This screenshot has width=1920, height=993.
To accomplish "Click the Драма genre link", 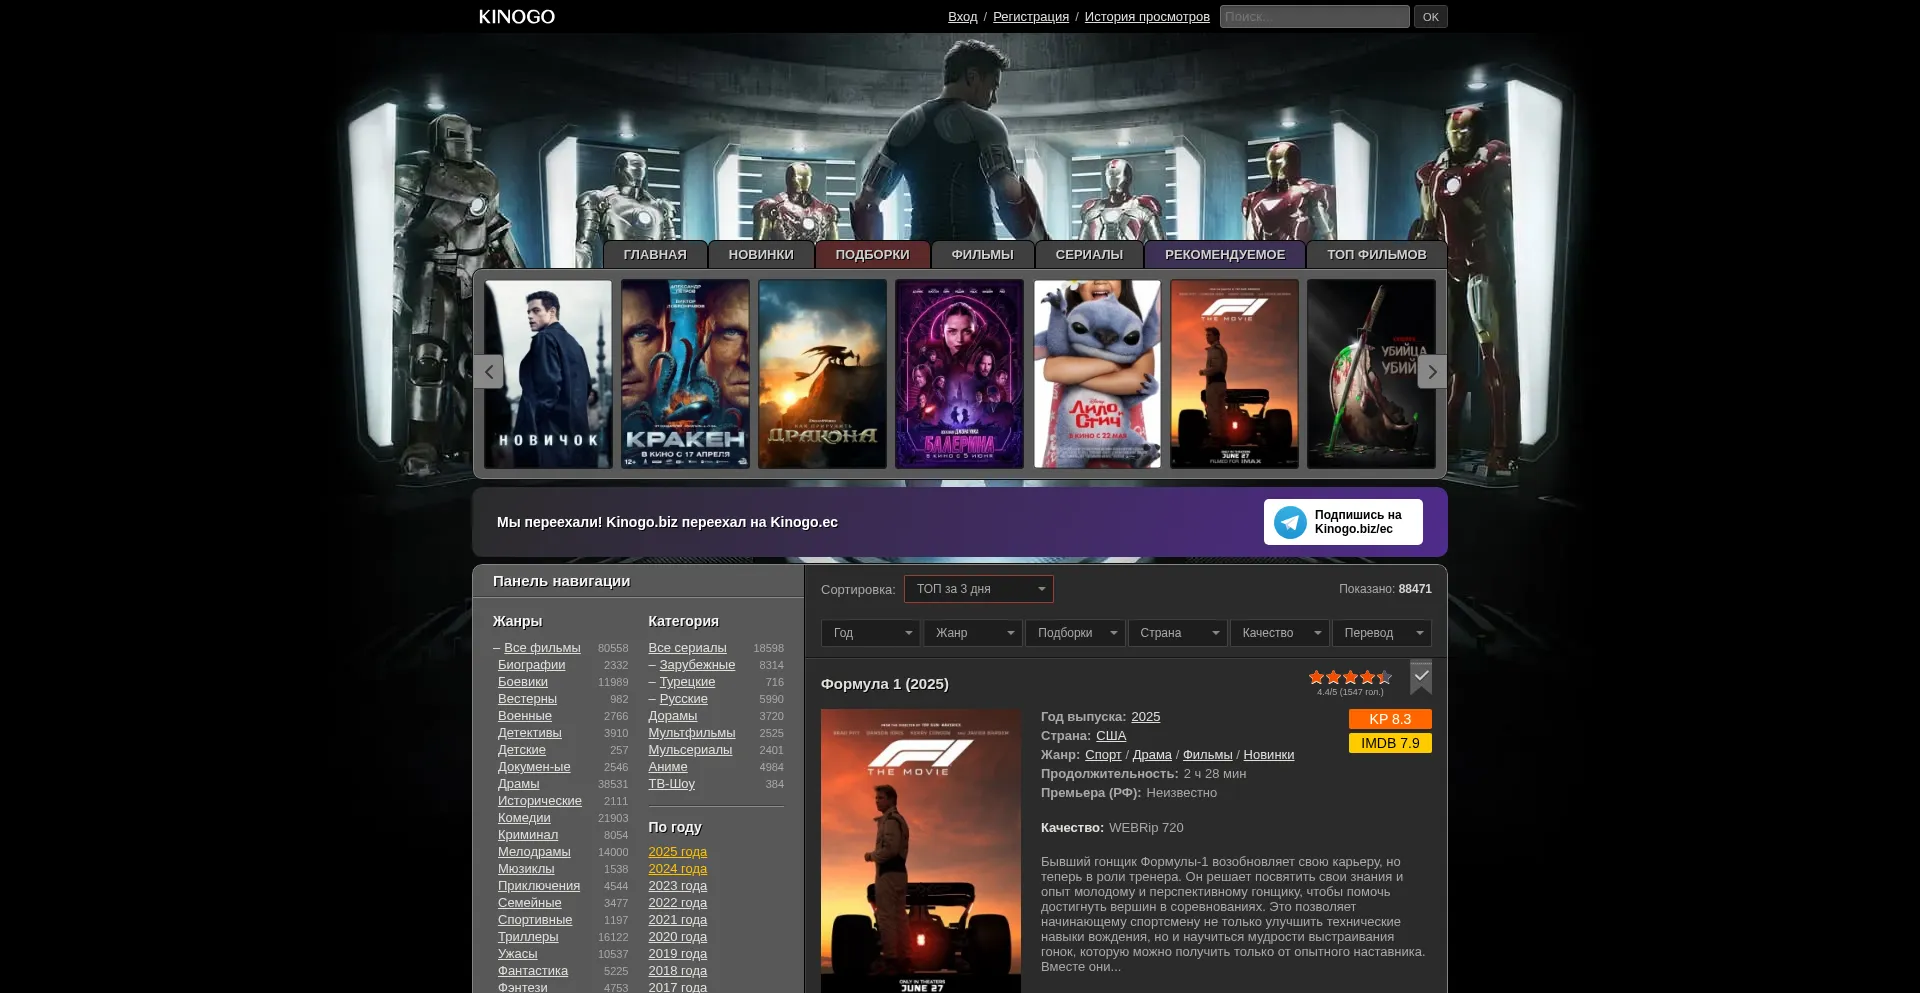I will (x=1152, y=755).
